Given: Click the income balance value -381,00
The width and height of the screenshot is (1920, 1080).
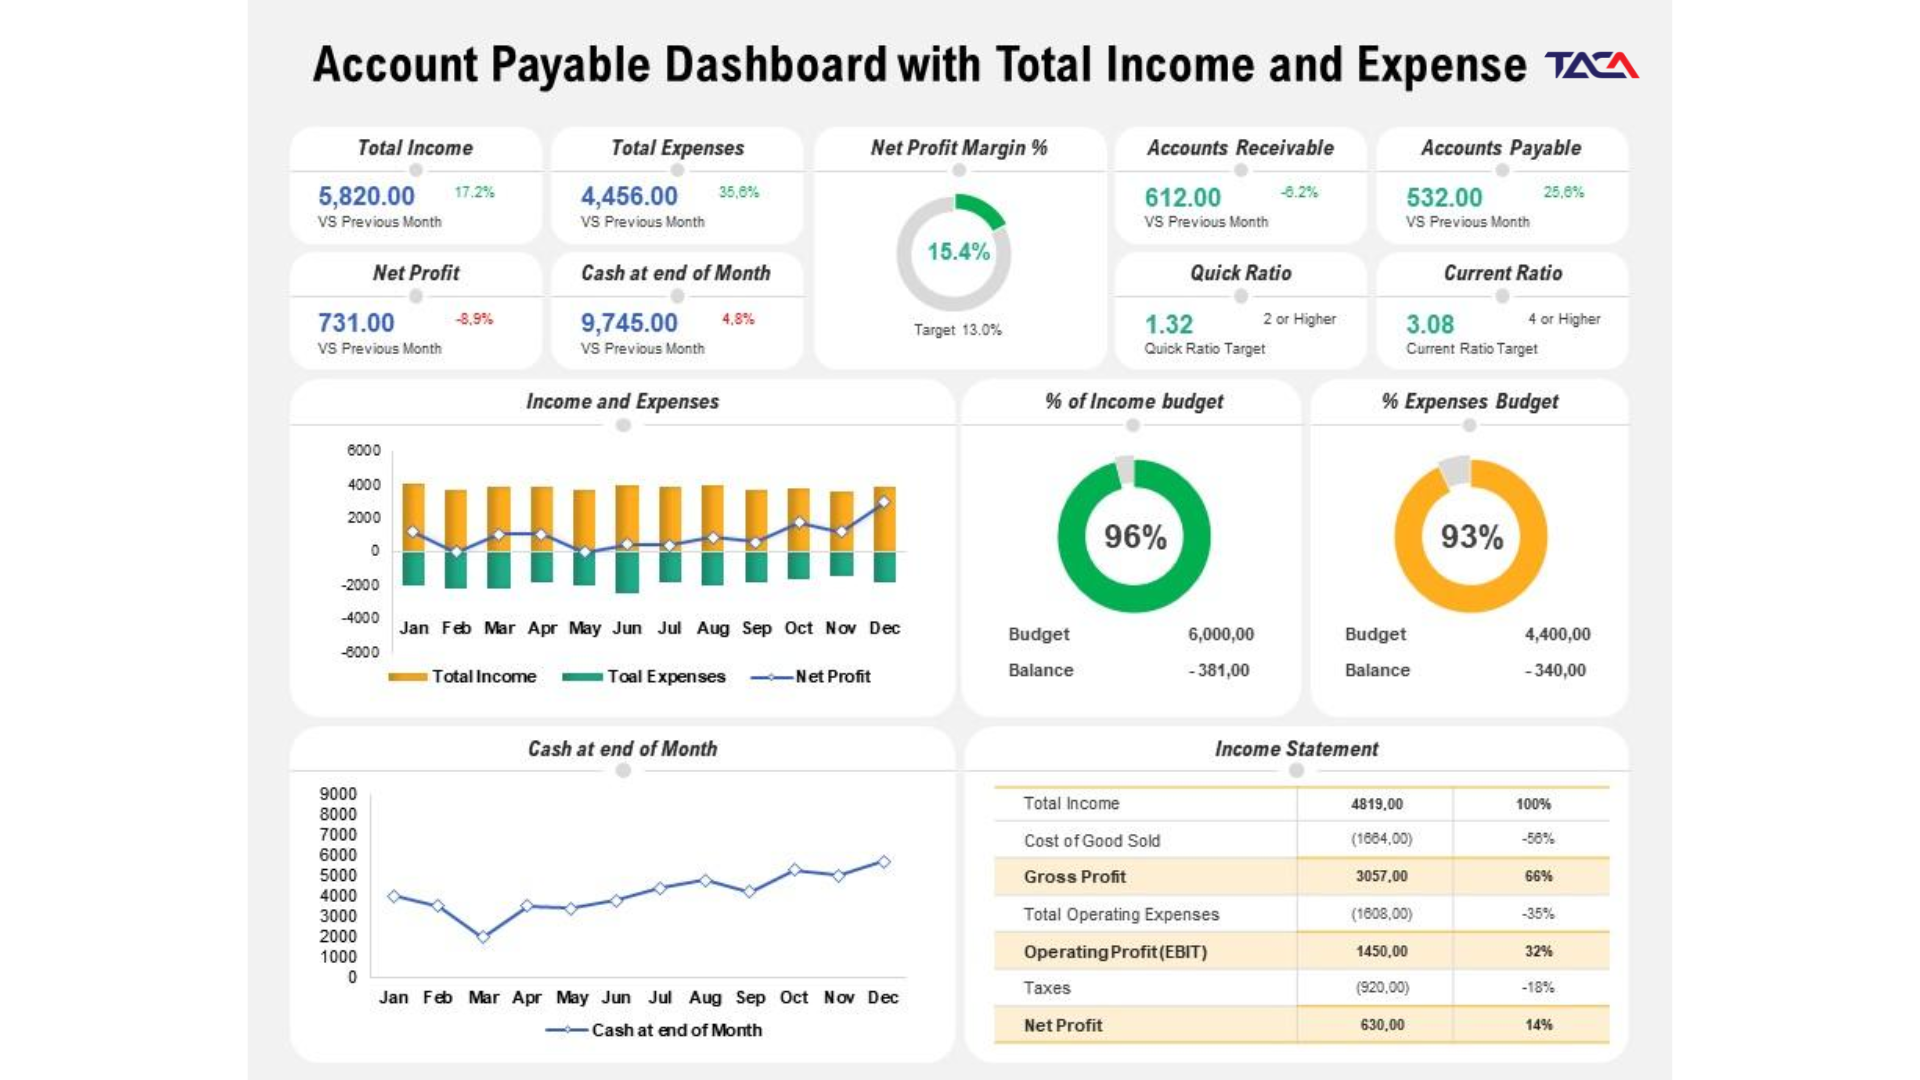Looking at the screenshot, I should [x=1219, y=670].
